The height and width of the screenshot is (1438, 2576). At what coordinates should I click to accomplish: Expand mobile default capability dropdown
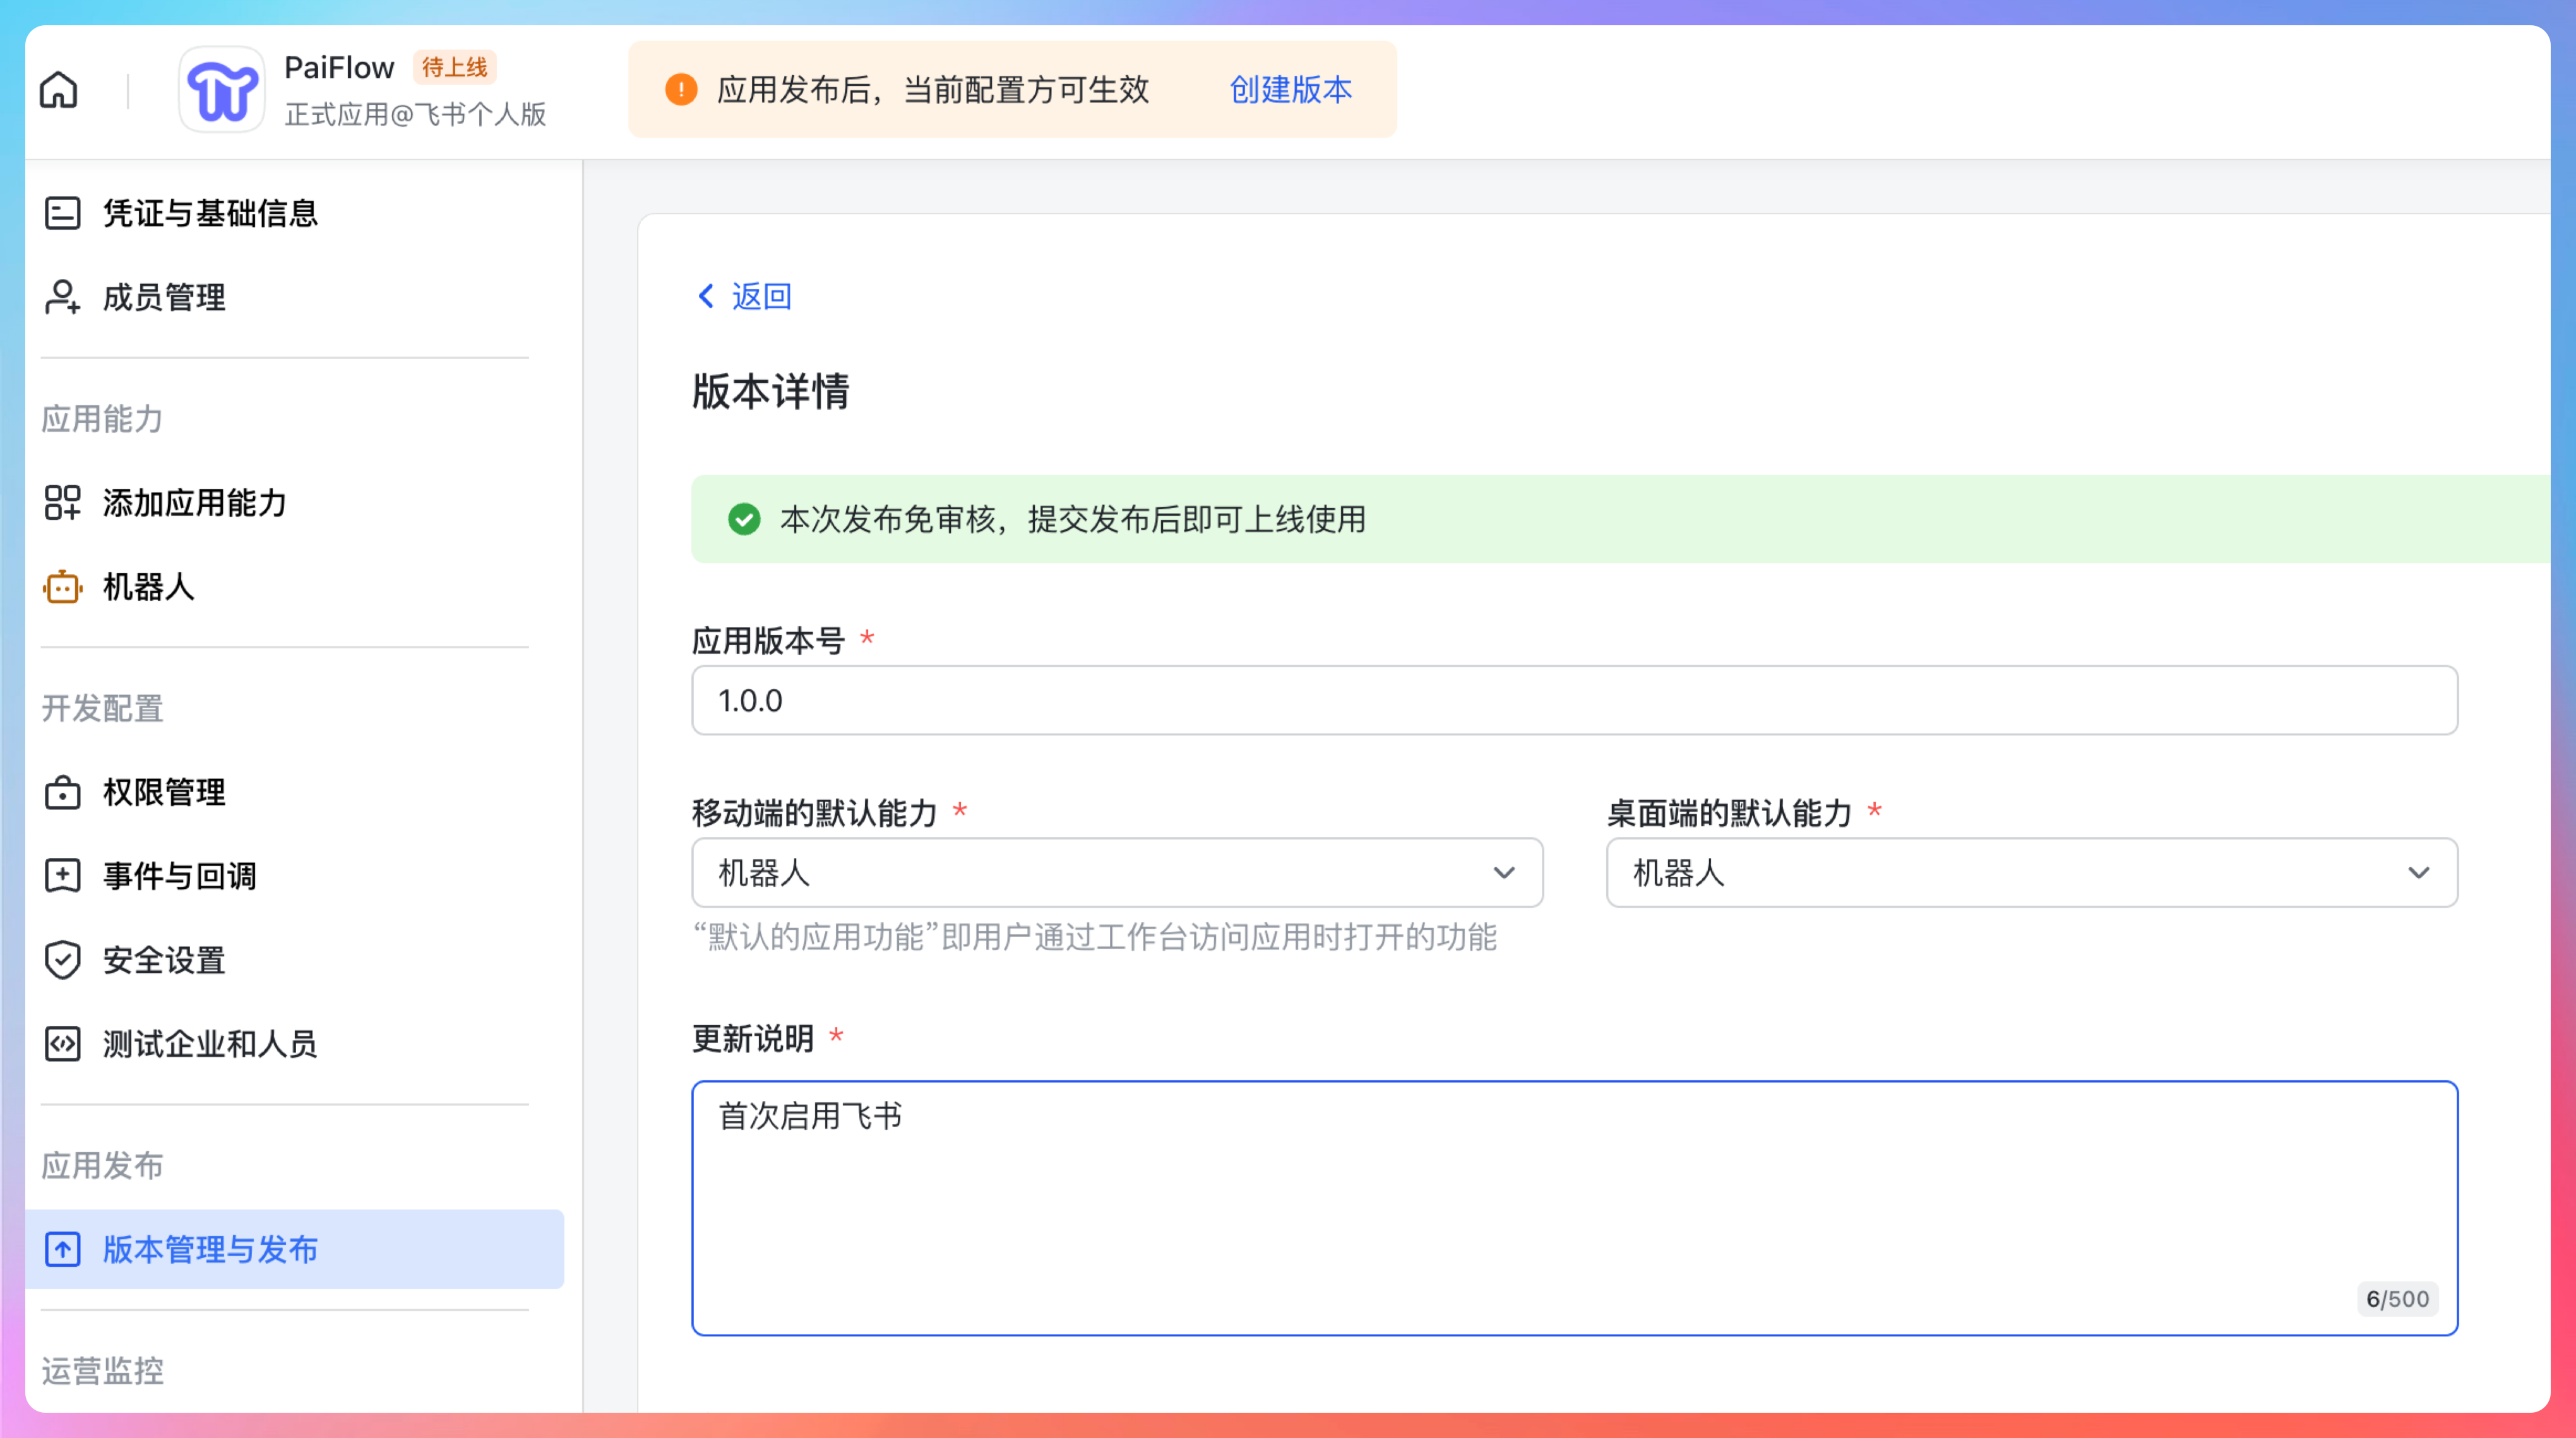click(x=1116, y=873)
